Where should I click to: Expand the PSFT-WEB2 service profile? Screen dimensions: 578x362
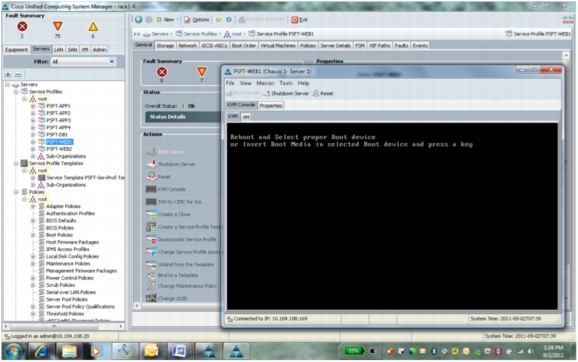tap(33, 149)
